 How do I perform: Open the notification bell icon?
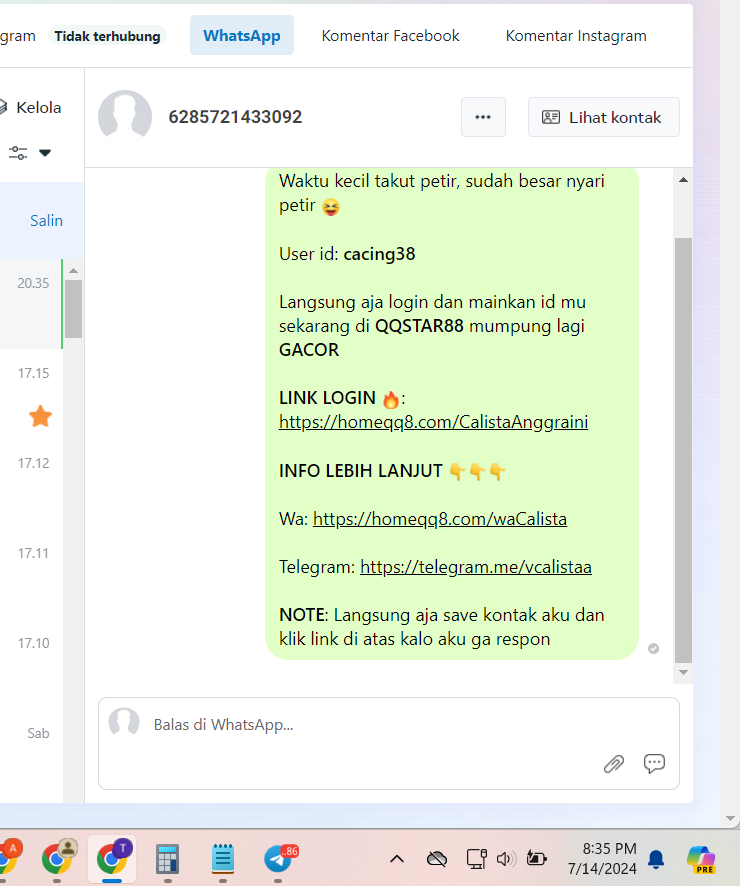(x=656, y=859)
